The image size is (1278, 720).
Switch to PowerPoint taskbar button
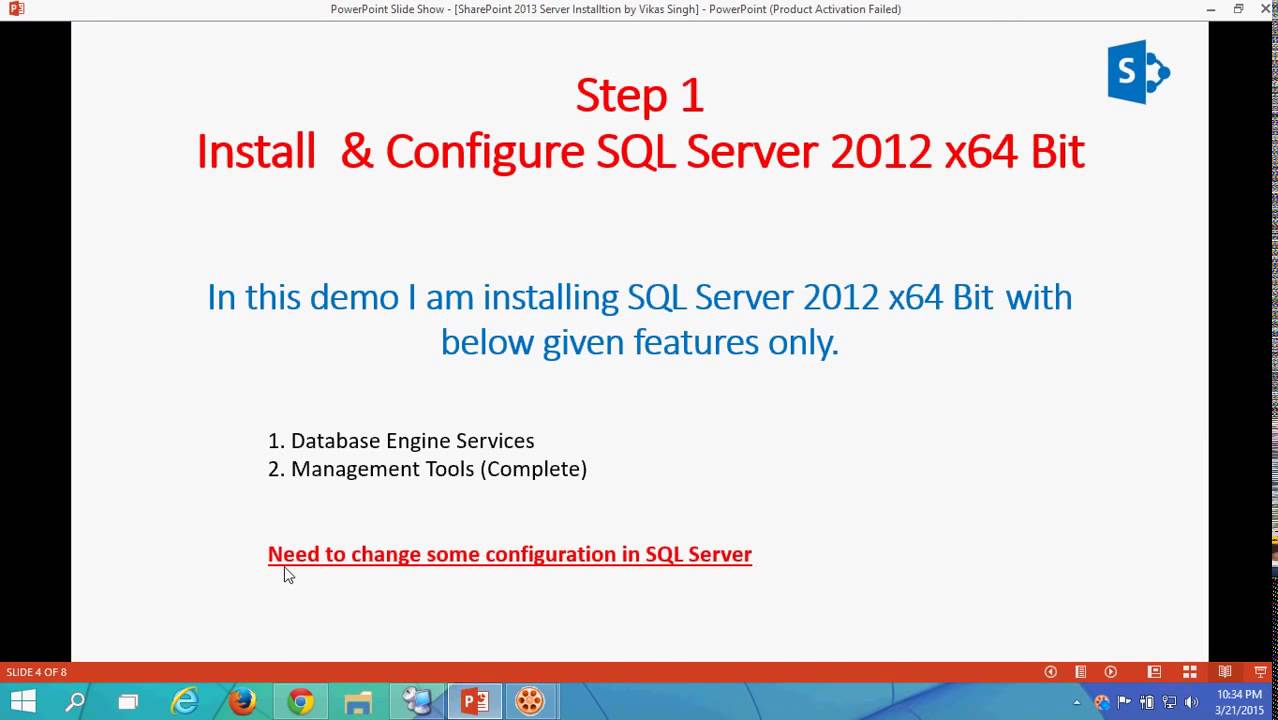pyautogui.click(x=474, y=702)
